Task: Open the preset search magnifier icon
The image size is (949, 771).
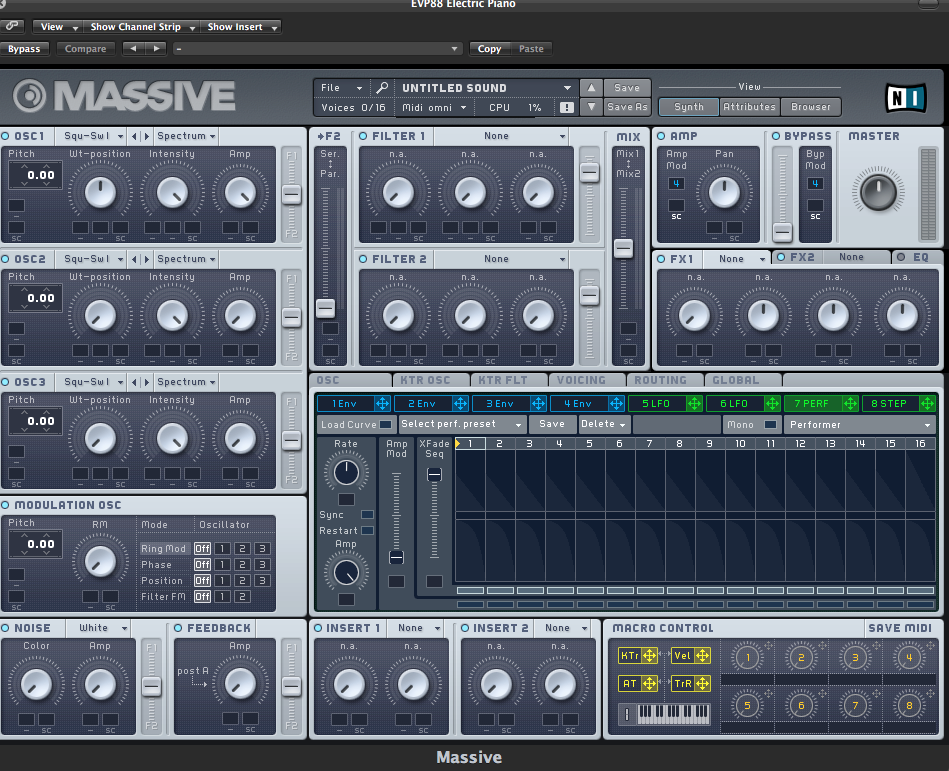Action: tap(382, 88)
